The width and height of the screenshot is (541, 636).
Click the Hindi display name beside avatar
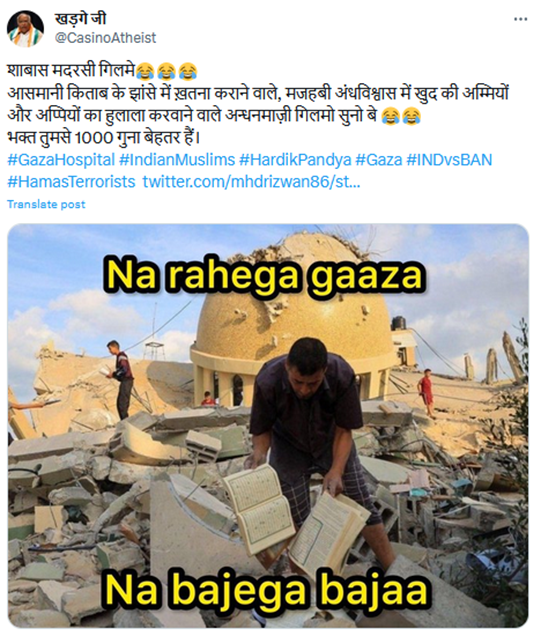click(x=80, y=19)
